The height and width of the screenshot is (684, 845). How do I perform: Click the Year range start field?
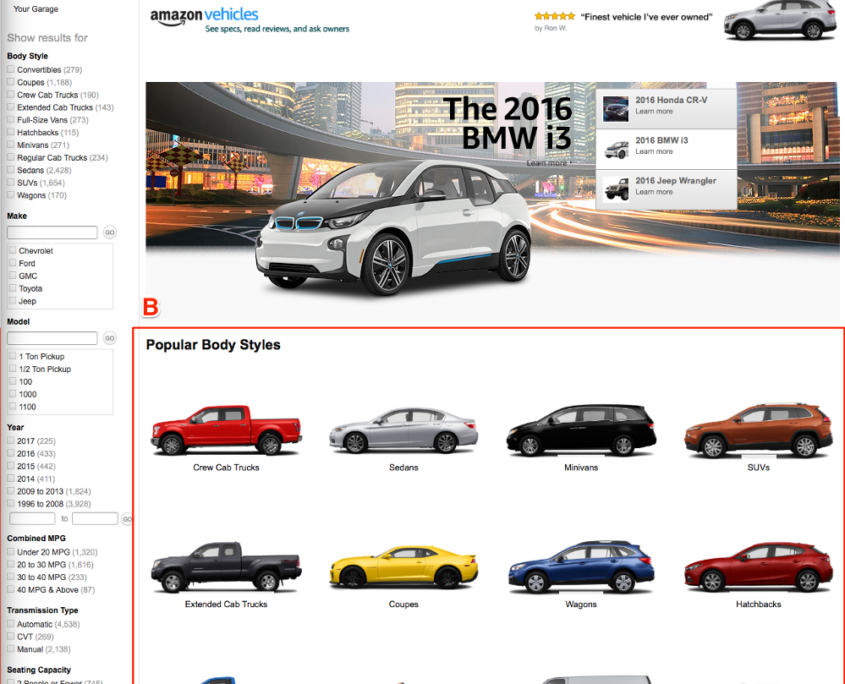coord(32,519)
